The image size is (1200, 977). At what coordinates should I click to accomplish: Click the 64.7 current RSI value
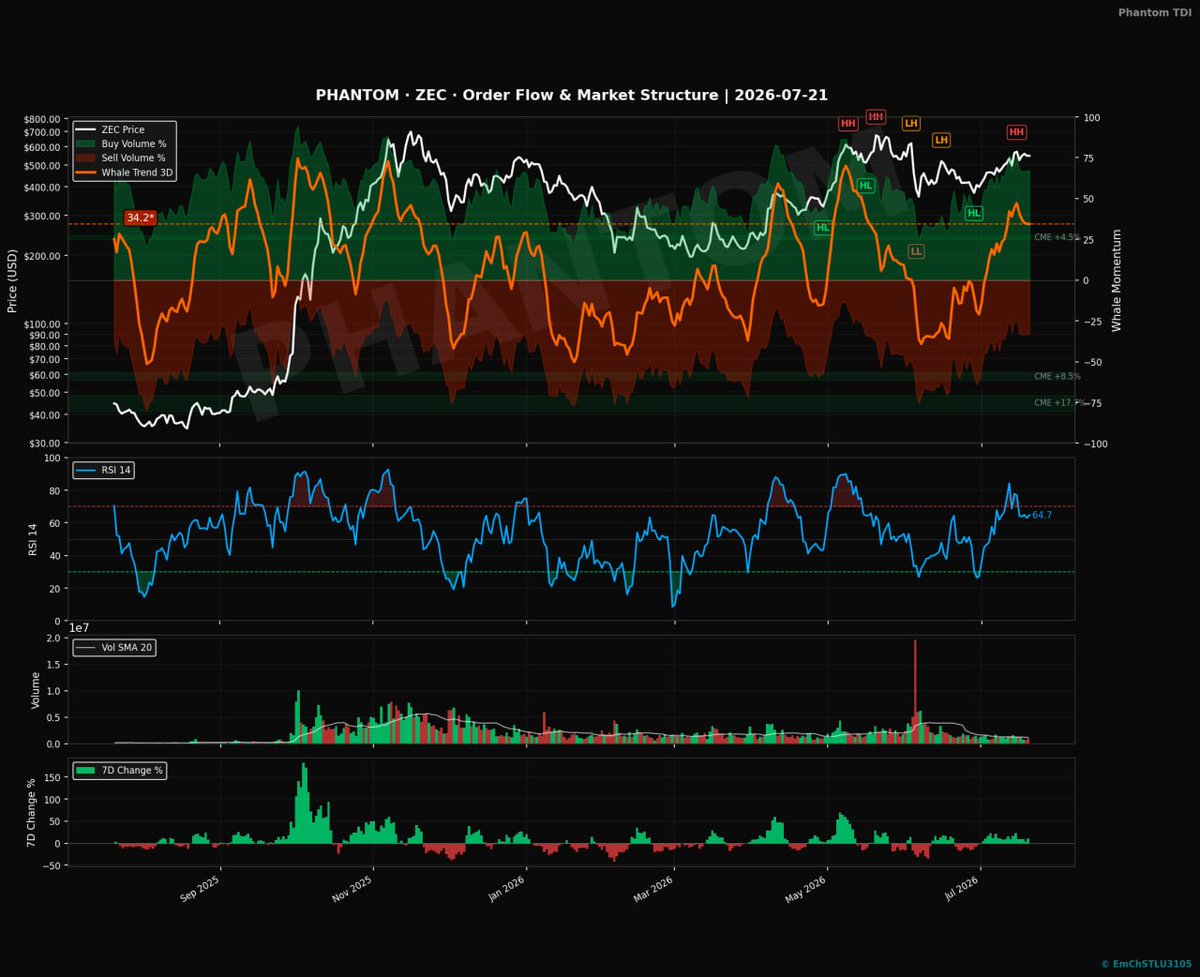click(1042, 515)
